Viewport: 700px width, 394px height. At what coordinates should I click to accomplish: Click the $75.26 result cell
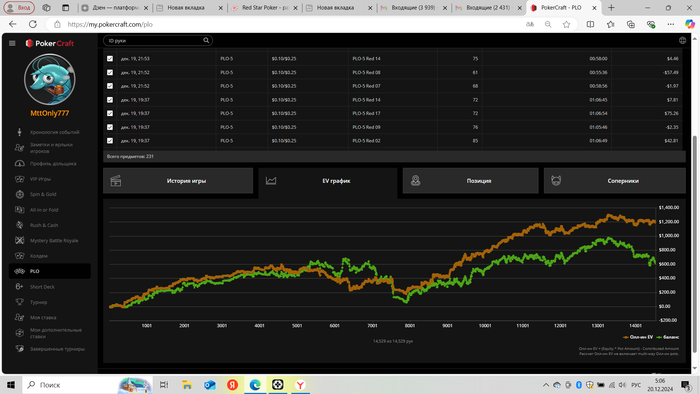(671, 113)
